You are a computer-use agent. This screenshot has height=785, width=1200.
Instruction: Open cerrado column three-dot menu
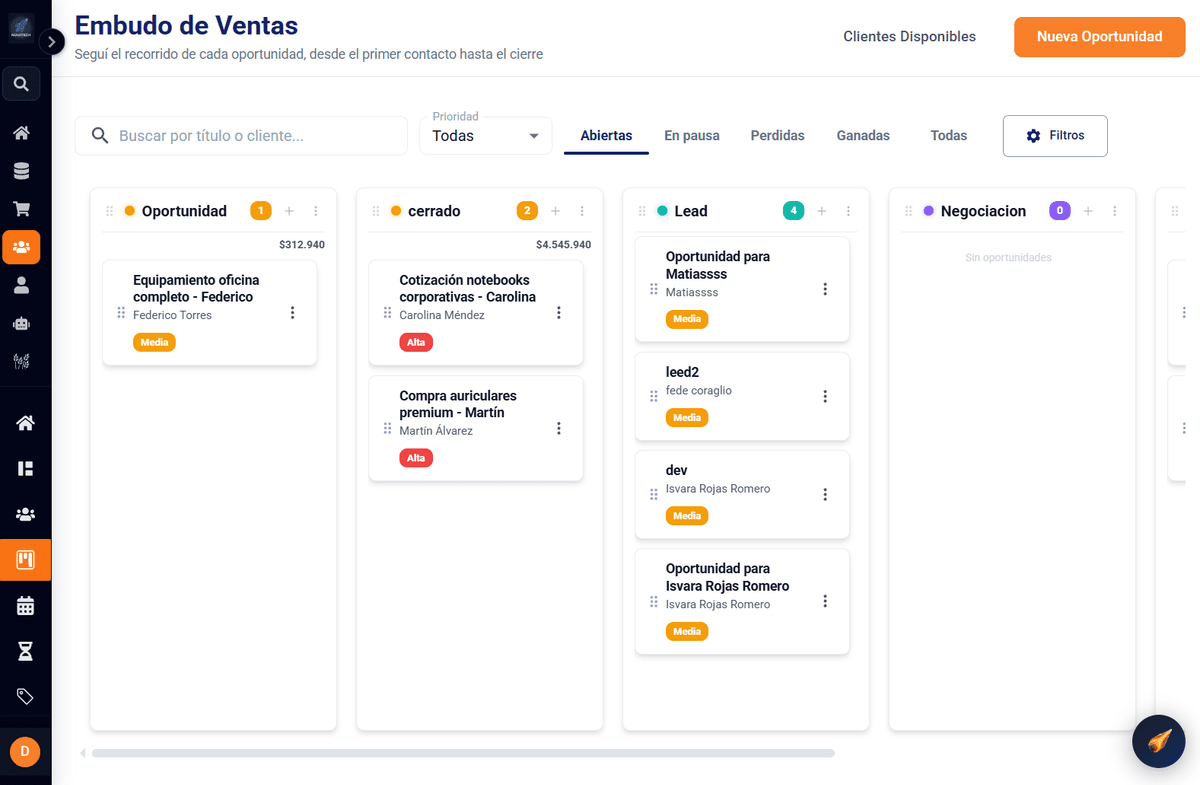(x=582, y=211)
